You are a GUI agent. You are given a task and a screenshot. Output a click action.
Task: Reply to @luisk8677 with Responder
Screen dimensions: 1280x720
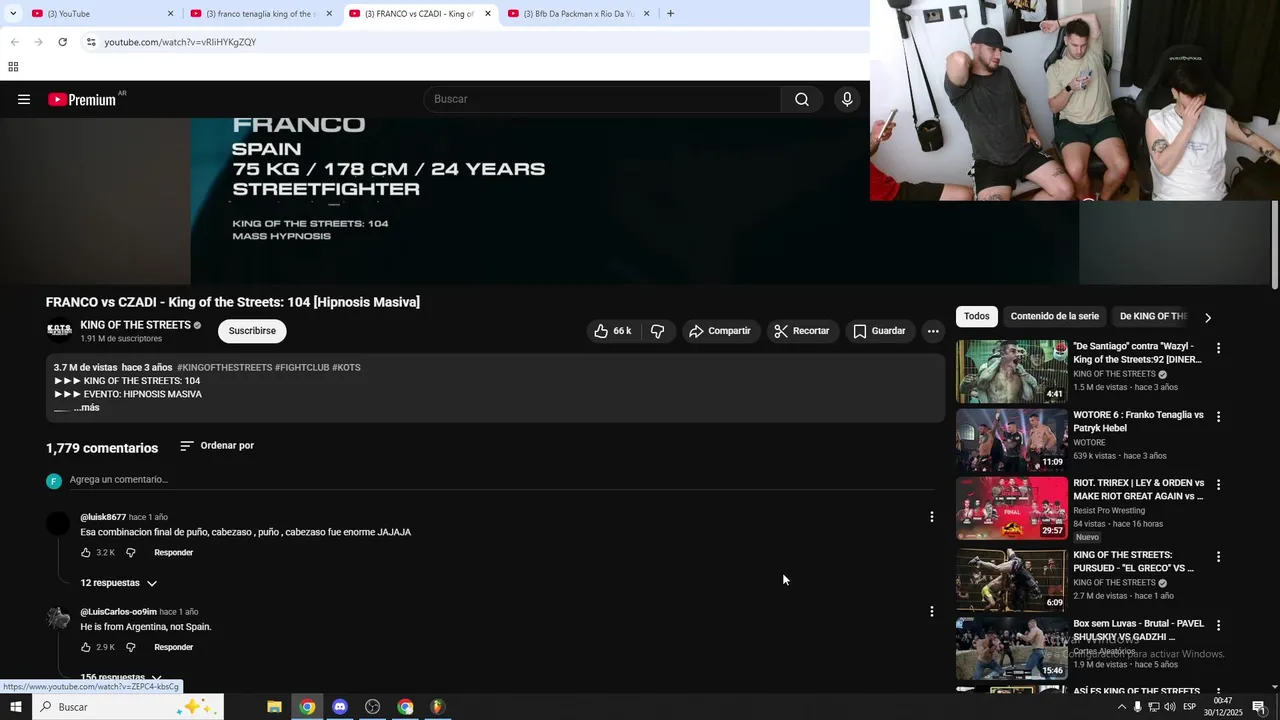pyautogui.click(x=173, y=553)
